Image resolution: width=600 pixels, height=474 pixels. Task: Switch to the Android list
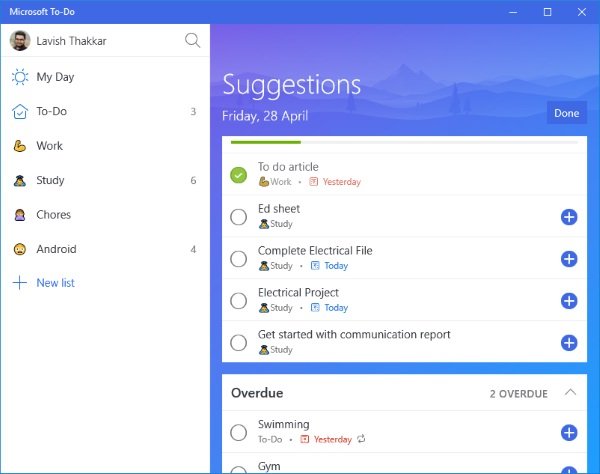[105, 249]
